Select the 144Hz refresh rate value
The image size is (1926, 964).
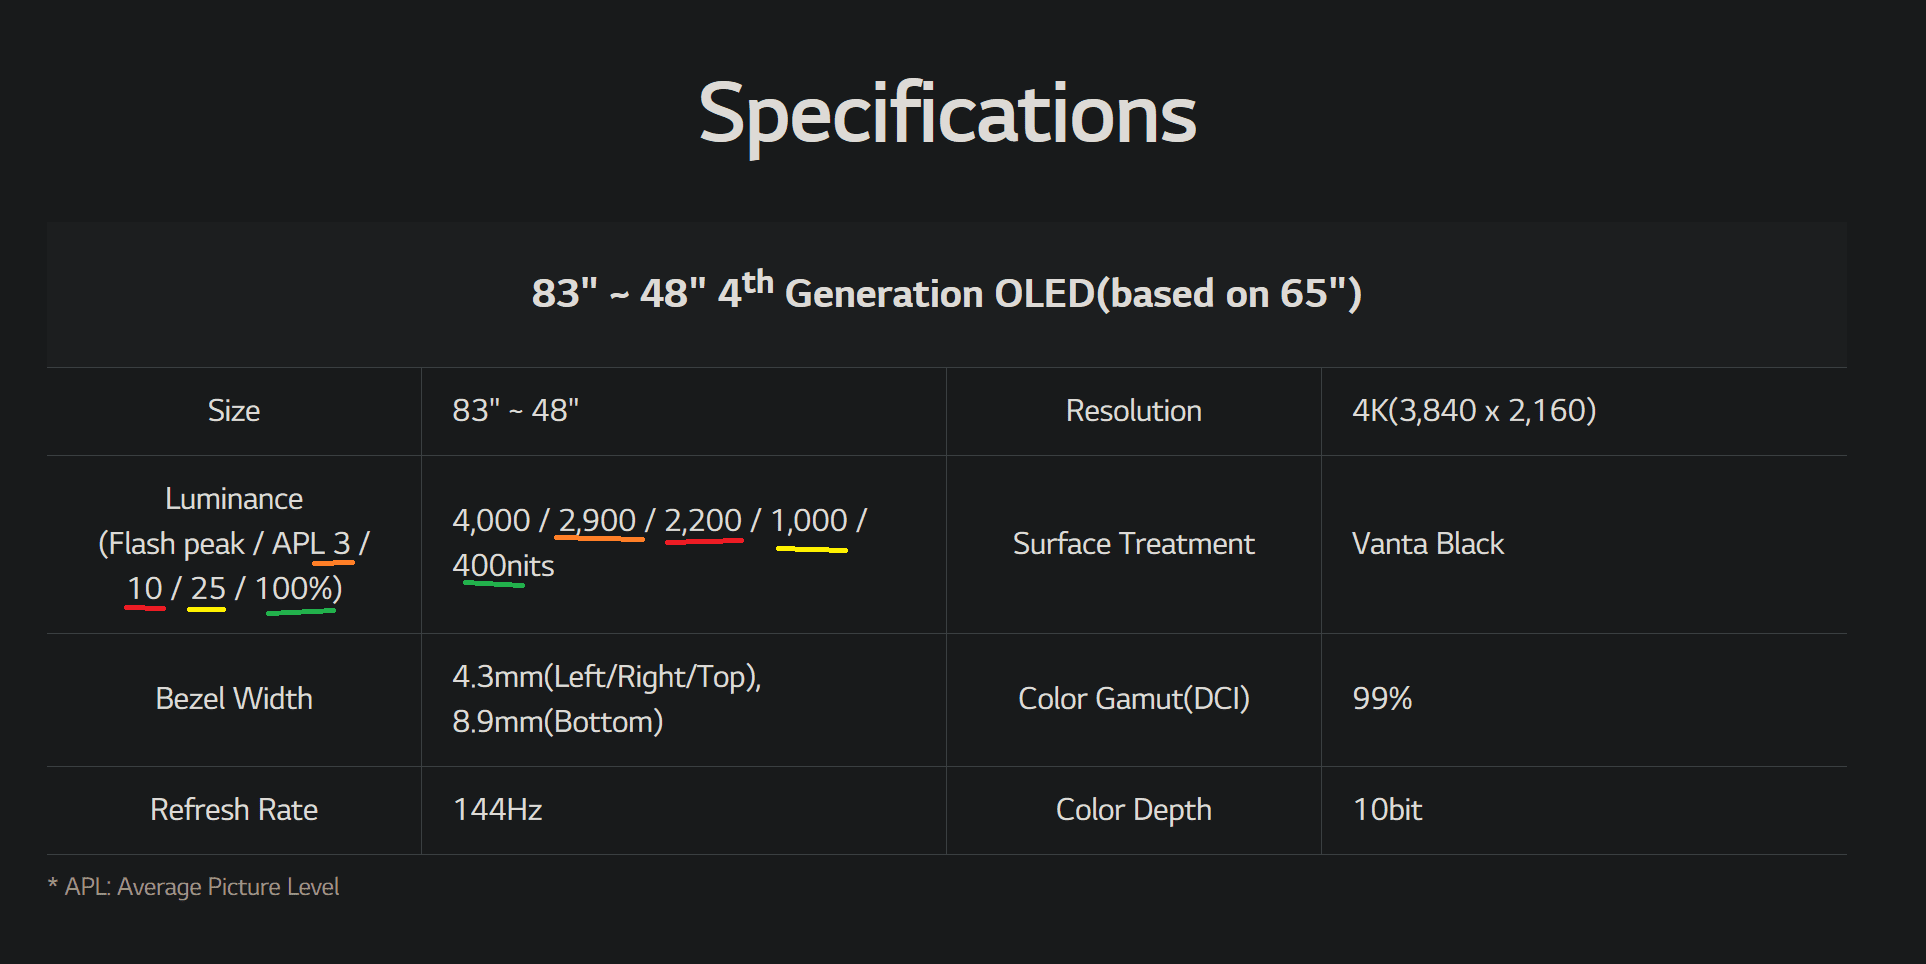tap(497, 810)
